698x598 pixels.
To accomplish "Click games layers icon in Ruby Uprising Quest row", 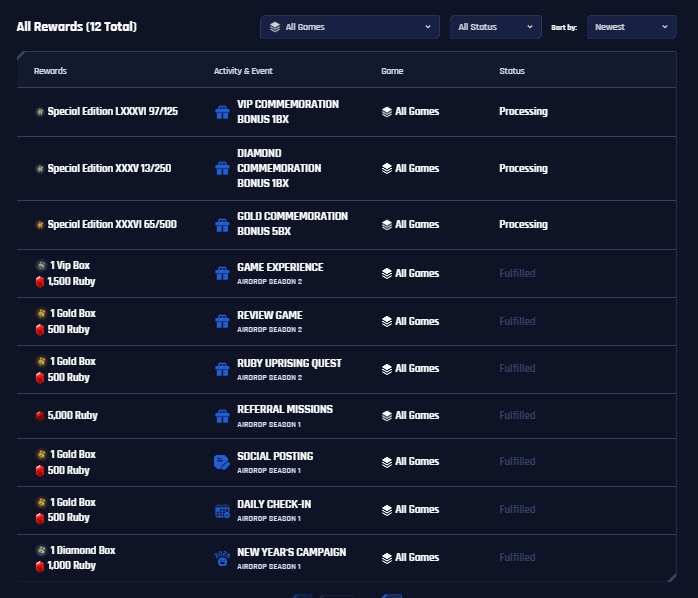I will (387, 369).
